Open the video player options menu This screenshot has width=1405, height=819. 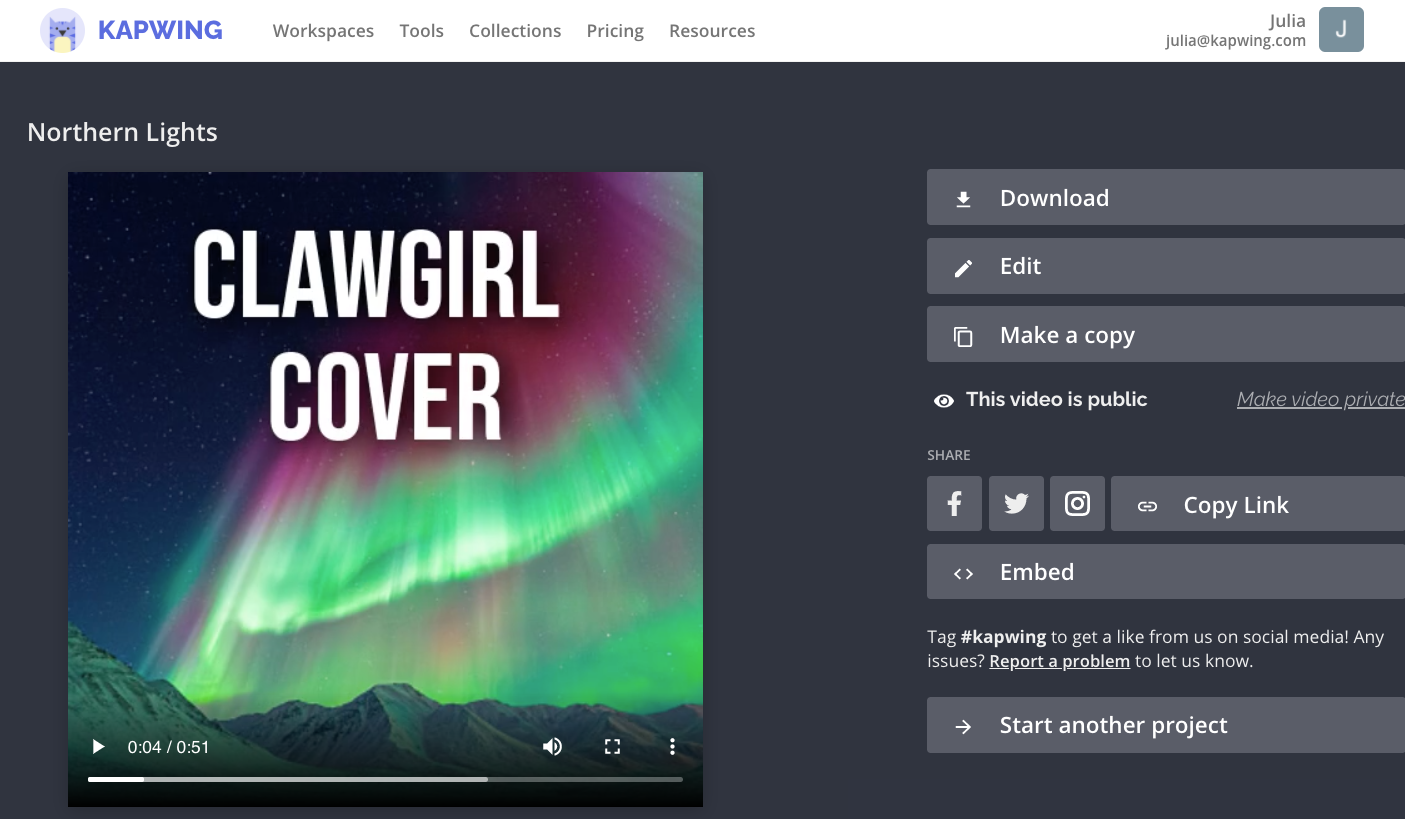pyautogui.click(x=672, y=746)
